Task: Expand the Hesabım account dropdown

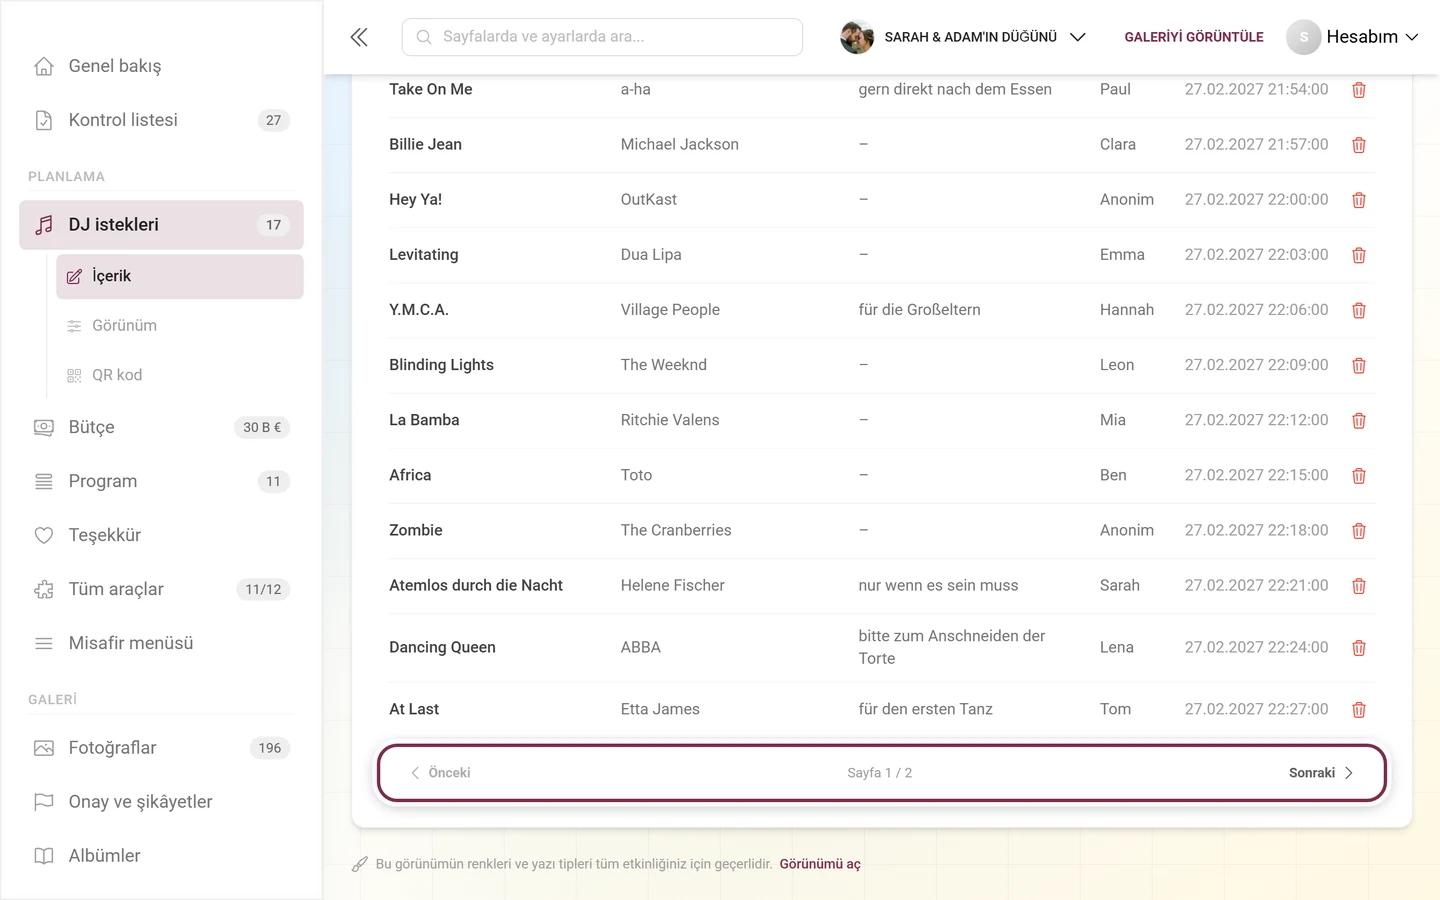Action: tap(1353, 37)
